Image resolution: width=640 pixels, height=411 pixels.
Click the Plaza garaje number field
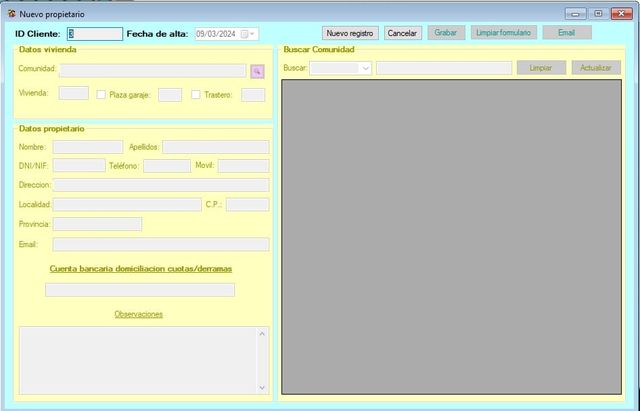170,95
